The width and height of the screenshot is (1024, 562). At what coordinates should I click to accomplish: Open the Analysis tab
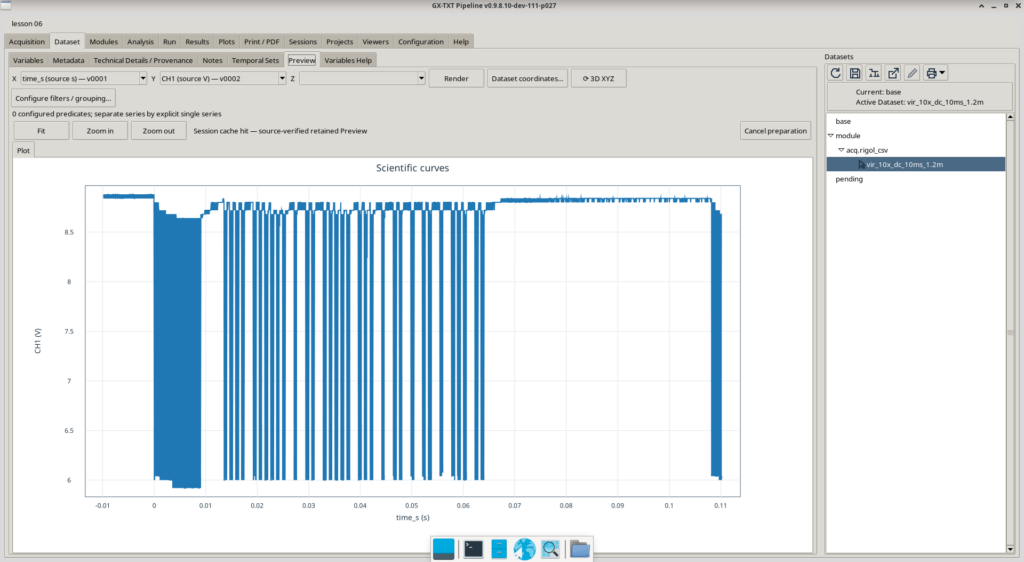click(x=140, y=42)
